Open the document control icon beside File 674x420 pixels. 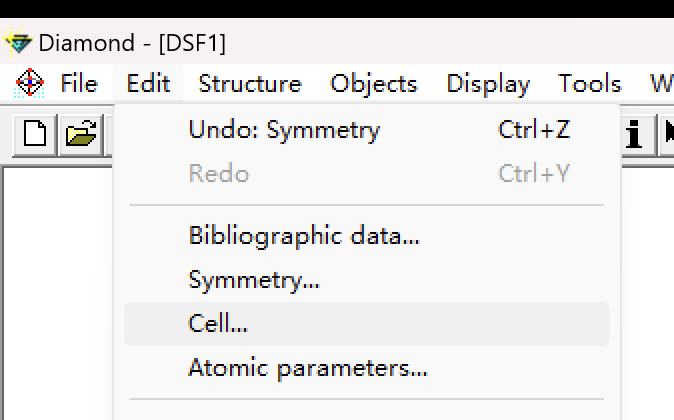(30, 83)
